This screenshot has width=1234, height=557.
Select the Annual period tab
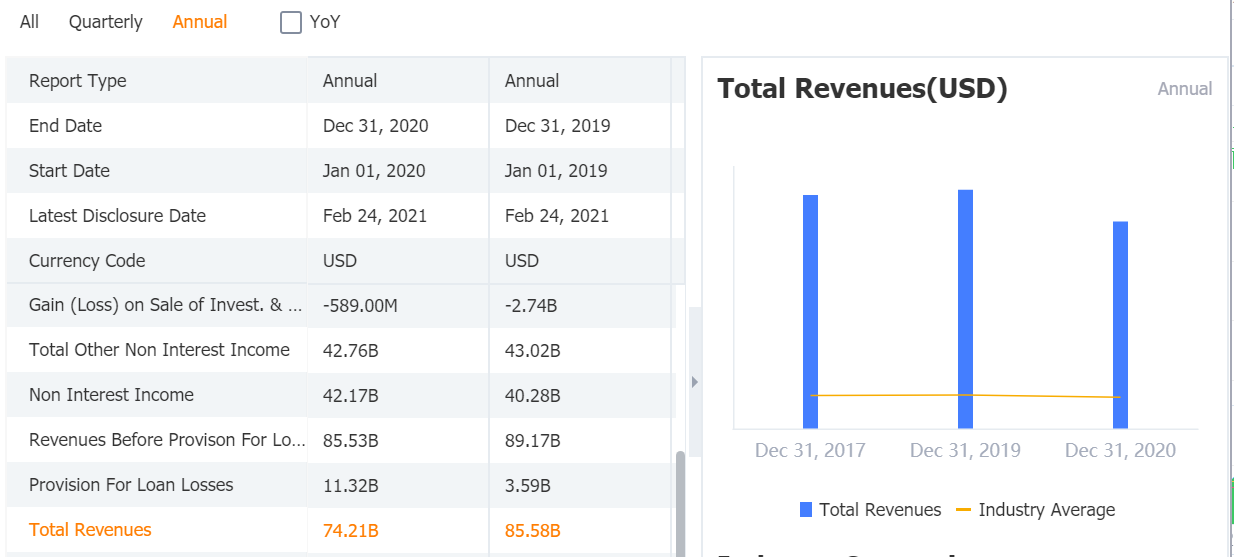coord(200,22)
